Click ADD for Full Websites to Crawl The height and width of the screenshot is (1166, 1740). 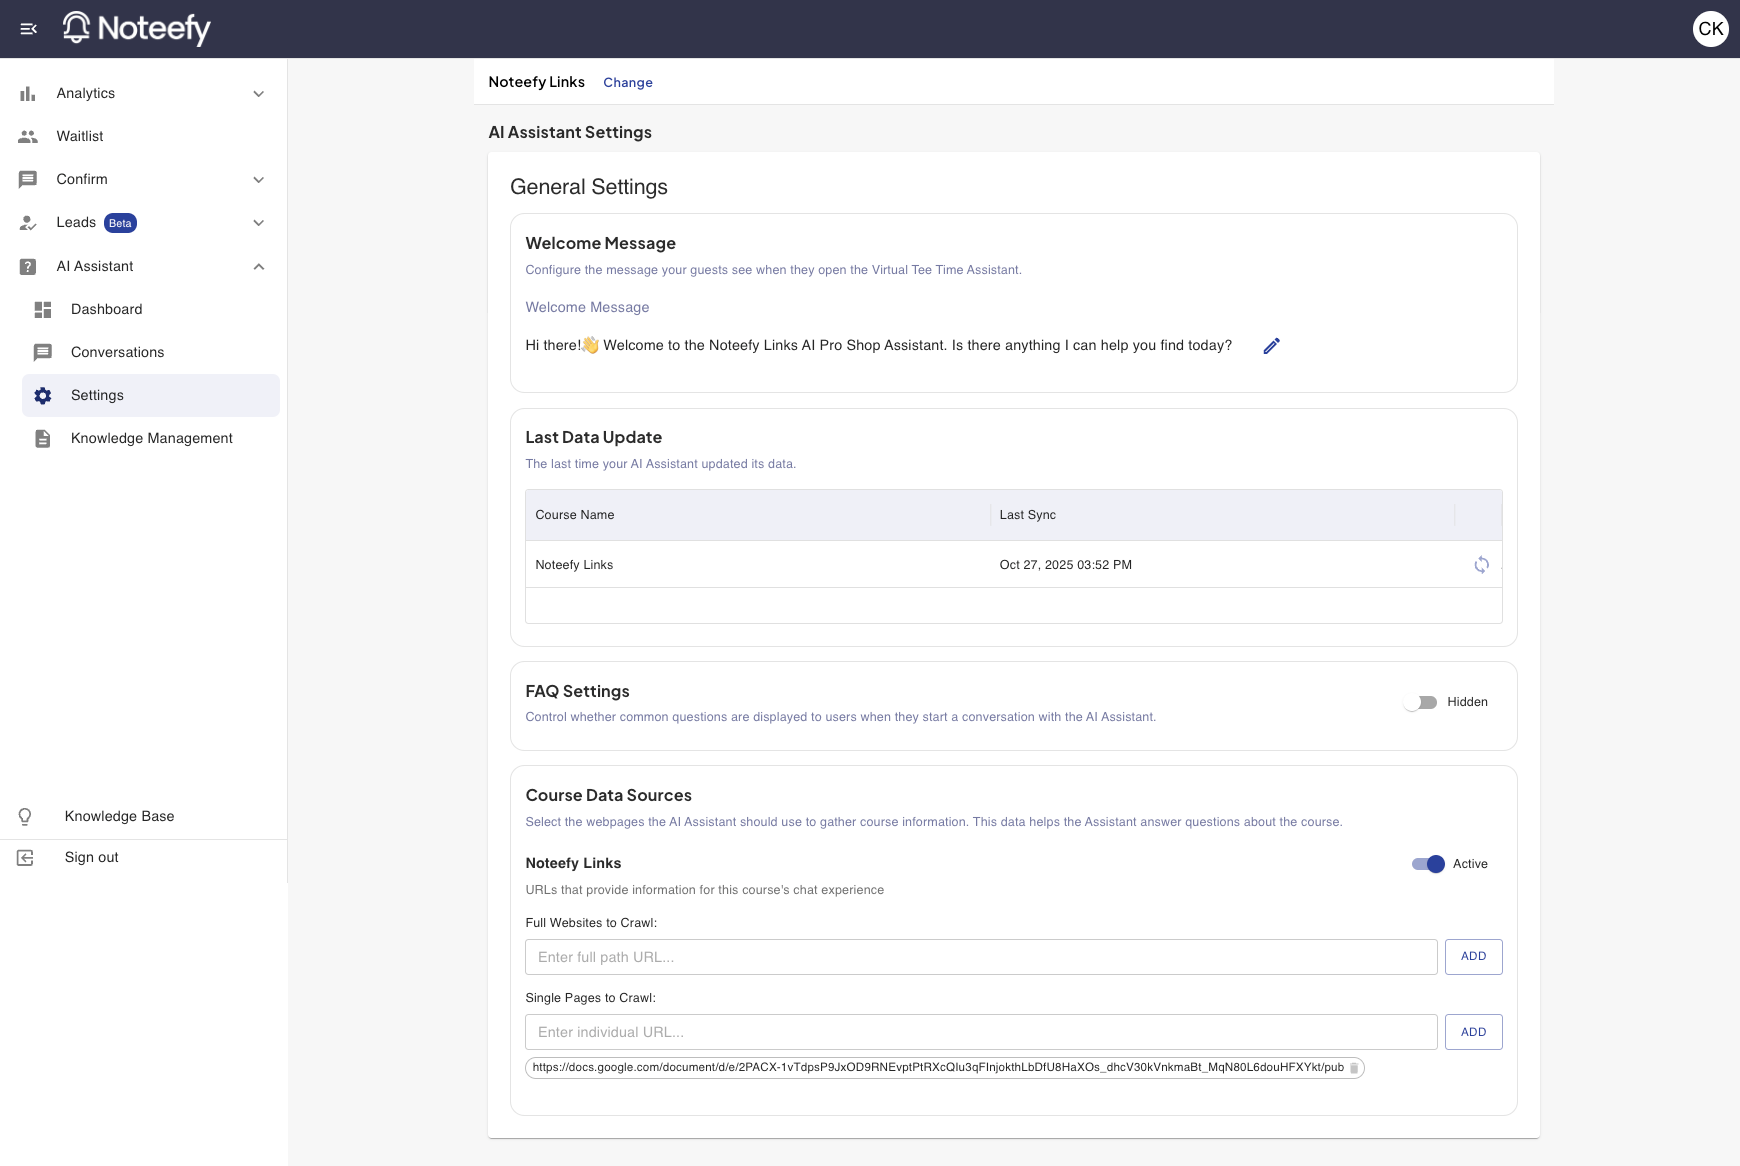[x=1473, y=957]
